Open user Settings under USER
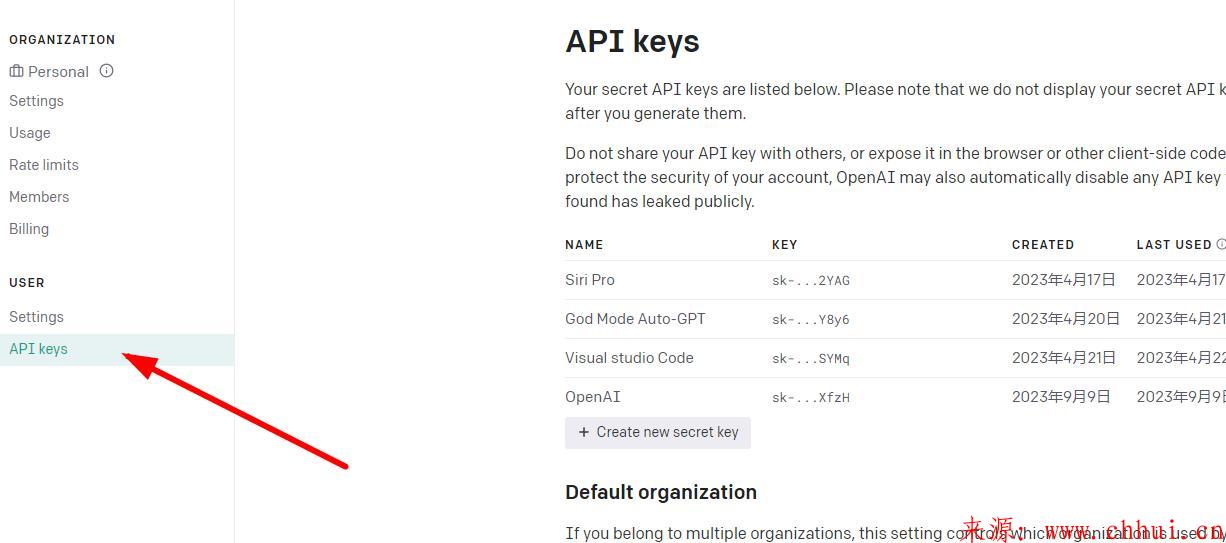 pos(36,317)
